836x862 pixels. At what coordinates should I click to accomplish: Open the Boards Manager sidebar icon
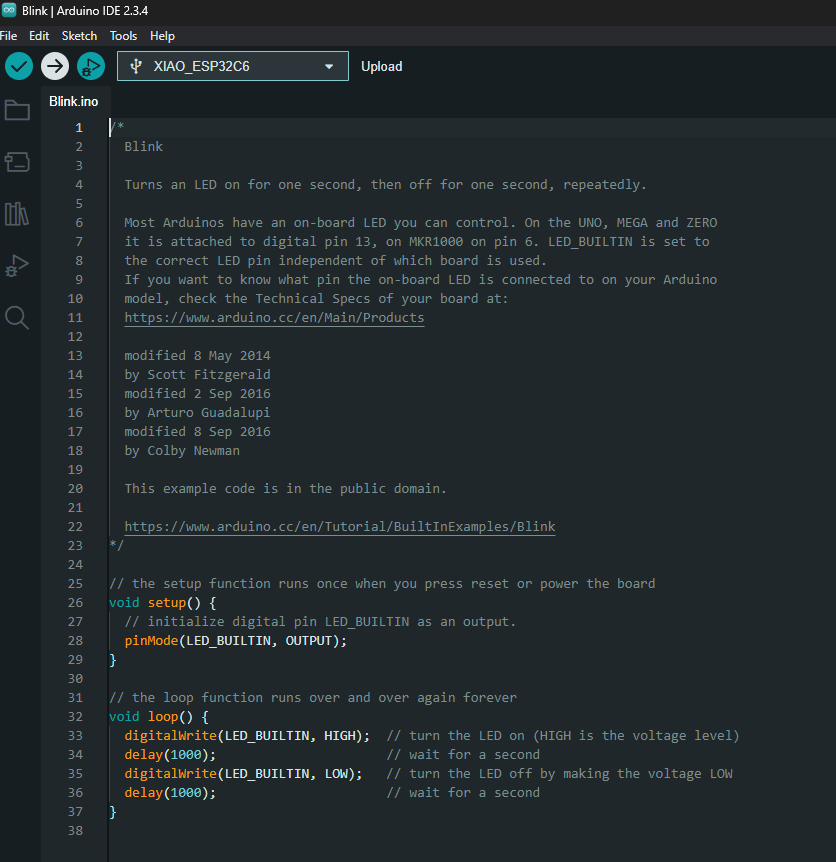tap(17, 162)
